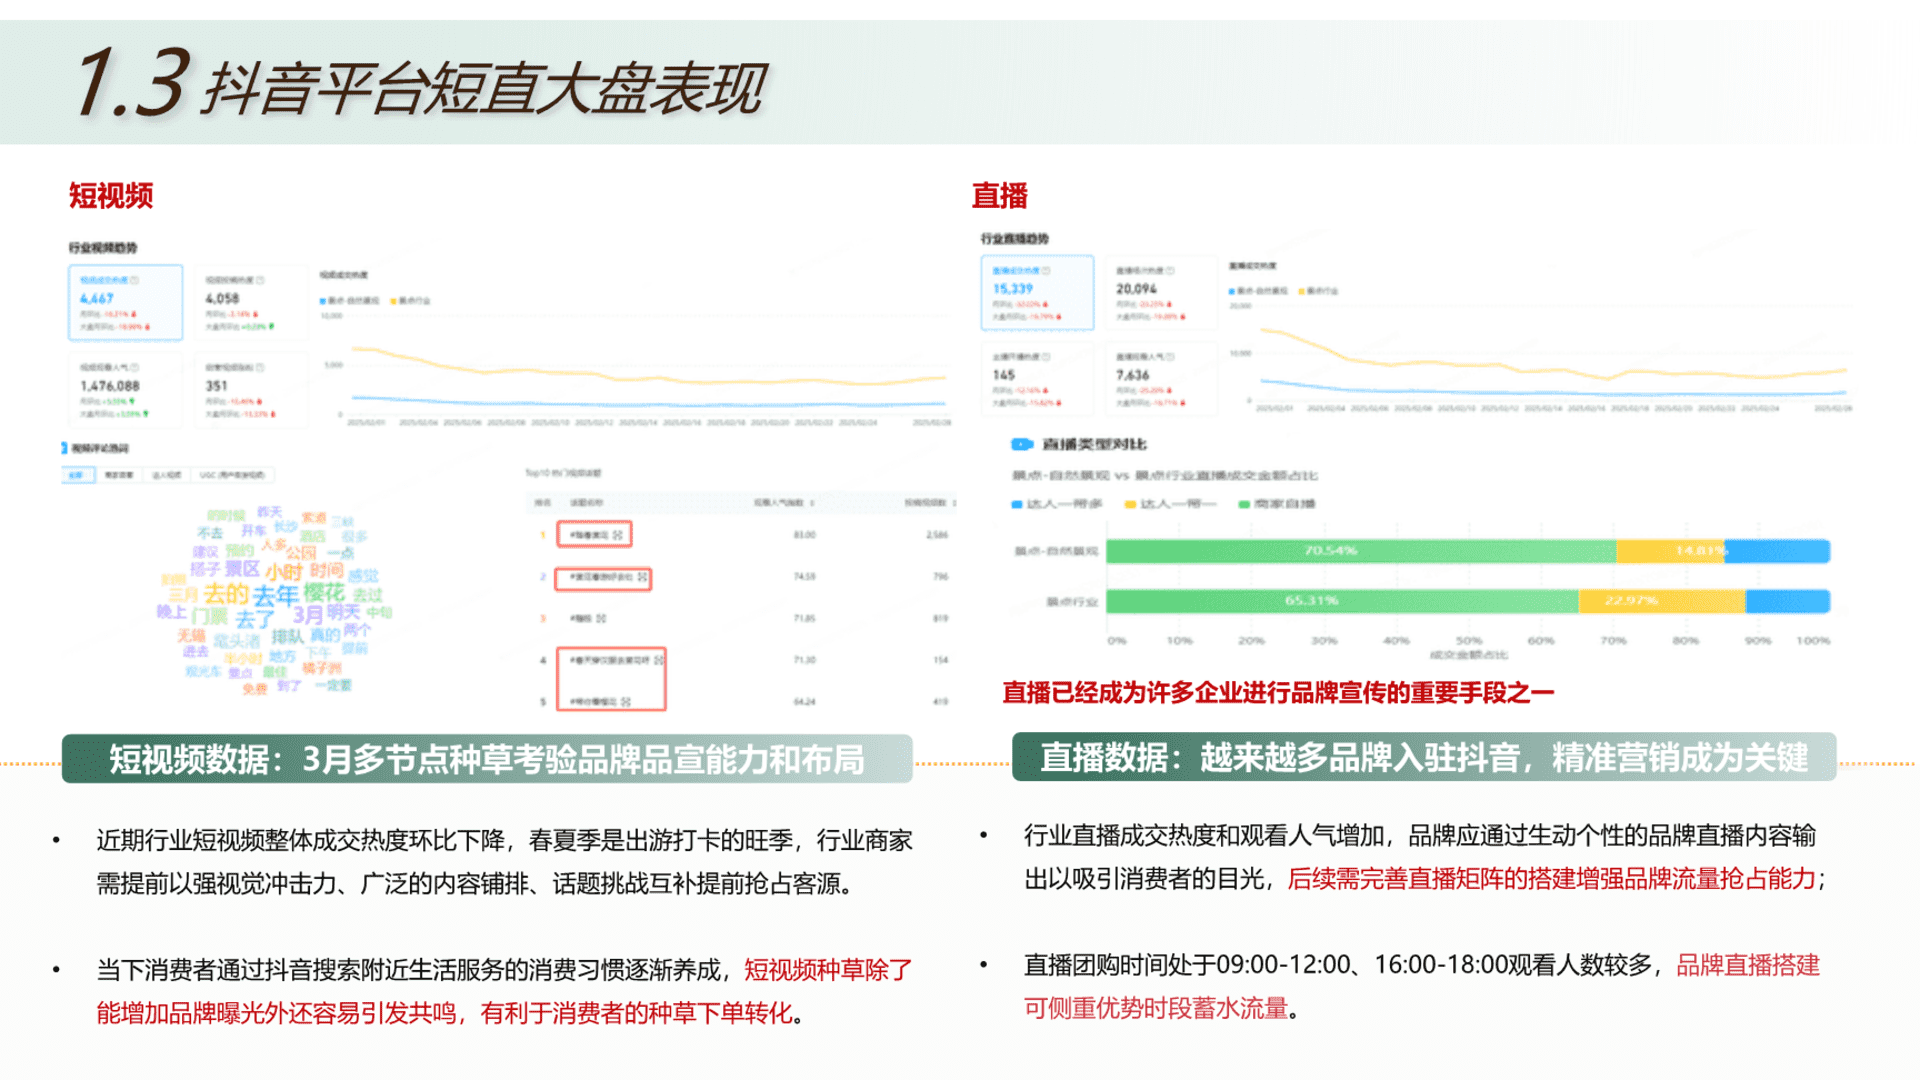Sort by the video count column arrow
The height and width of the screenshot is (1080, 1920).
pos(954,503)
